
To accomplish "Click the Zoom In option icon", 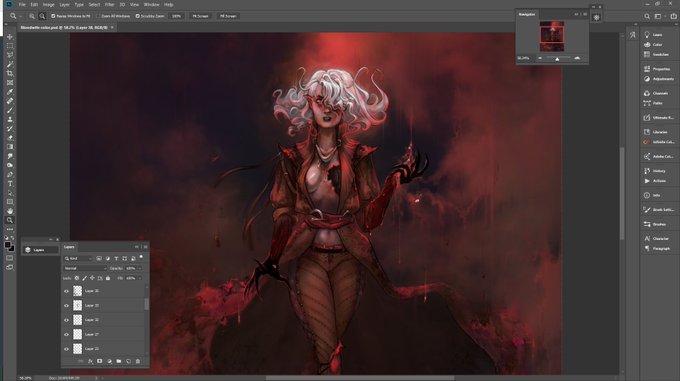I will [x=32, y=16].
